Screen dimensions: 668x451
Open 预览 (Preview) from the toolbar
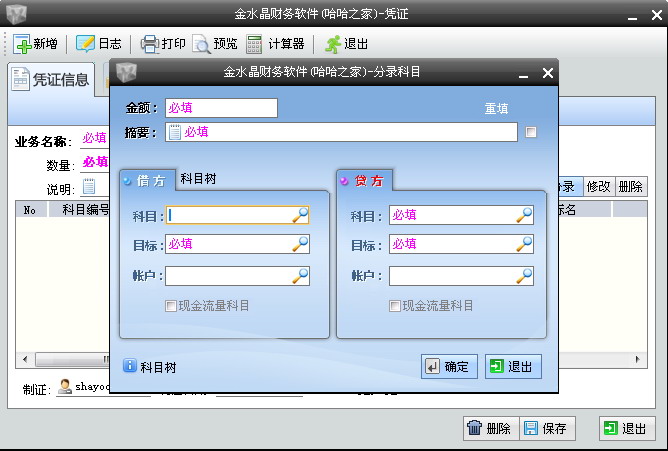point(214,44)
